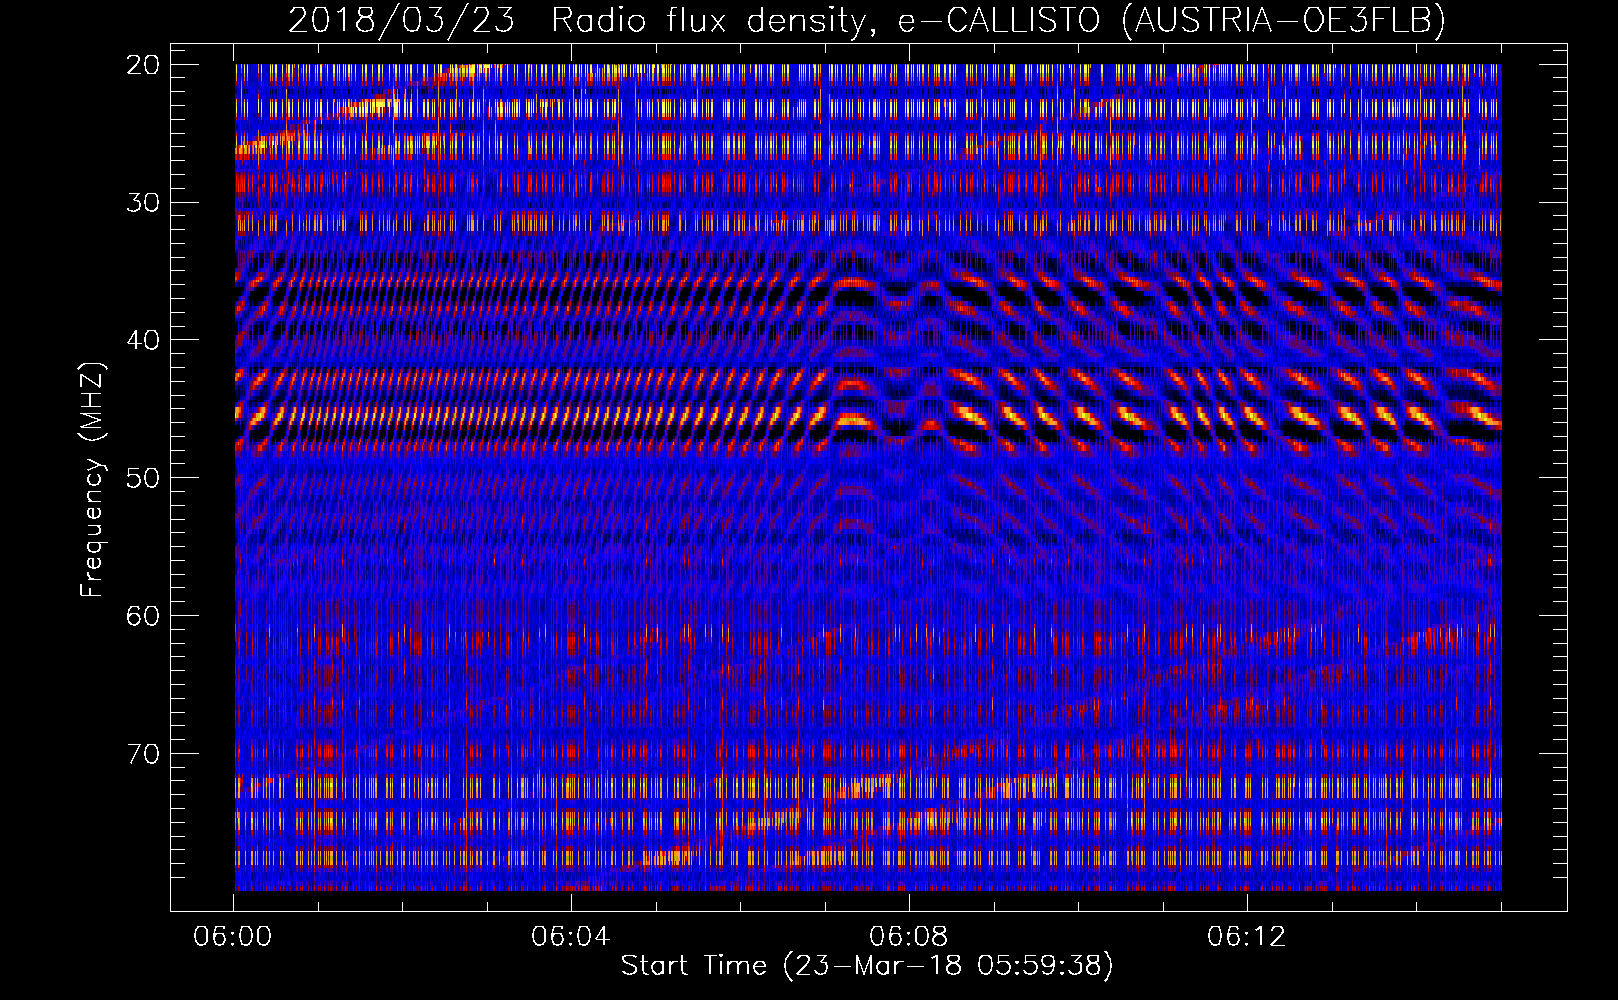
Task: Click the frequency tick label '20'
Action: point(144,65)
